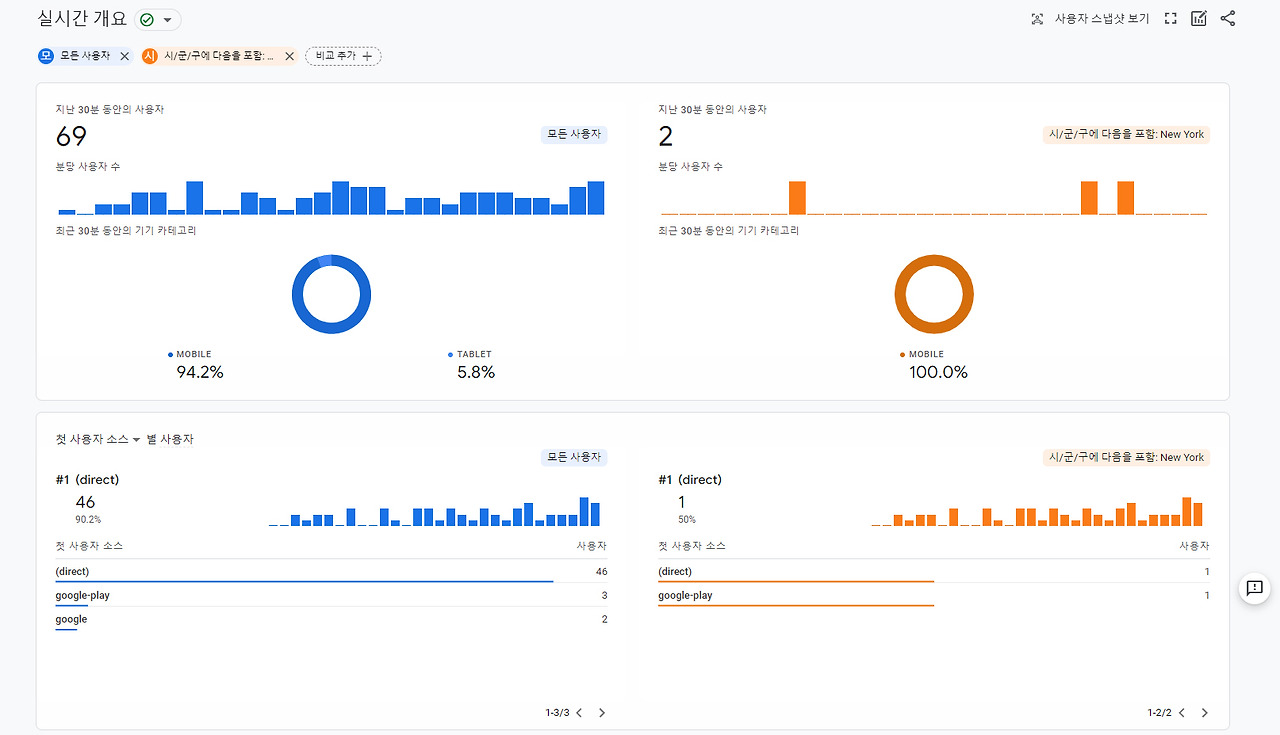The width and height of the screenshot is (1280, 735).
Task: Select the '모든 사용자' comparison chip
Action: [x=76, y=56]
